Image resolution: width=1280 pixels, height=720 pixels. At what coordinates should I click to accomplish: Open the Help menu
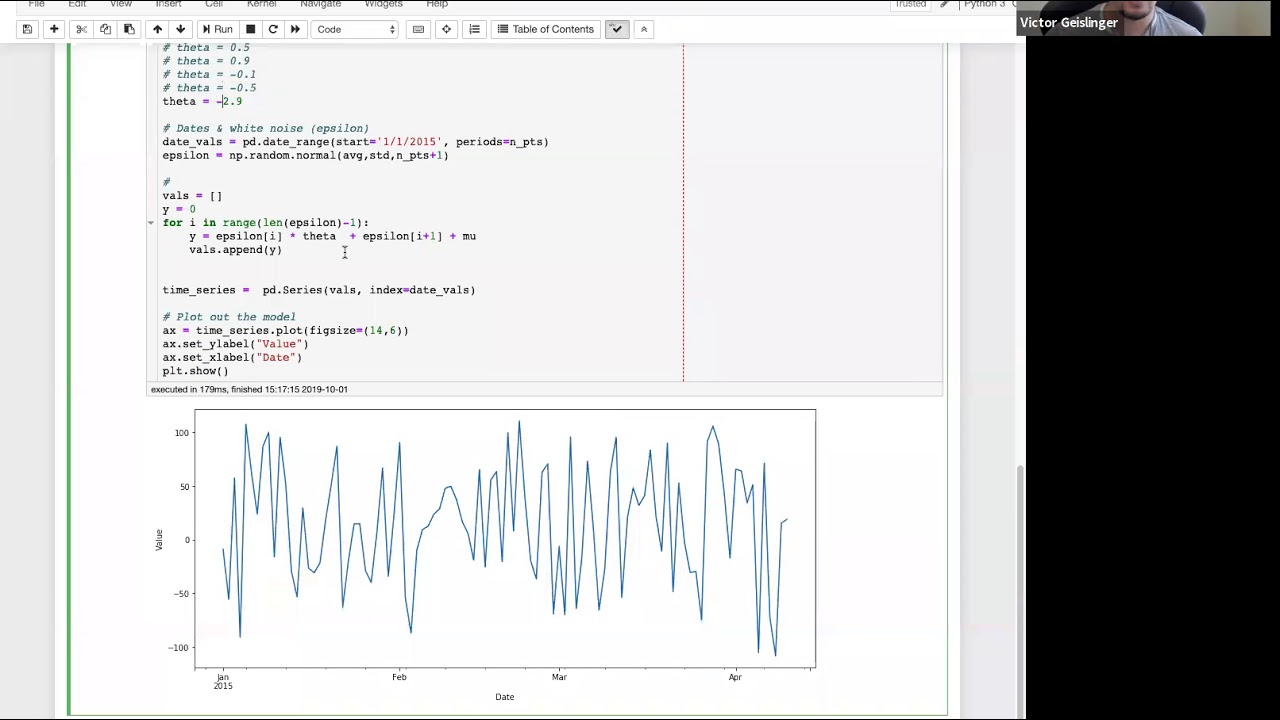coord(437,4)
